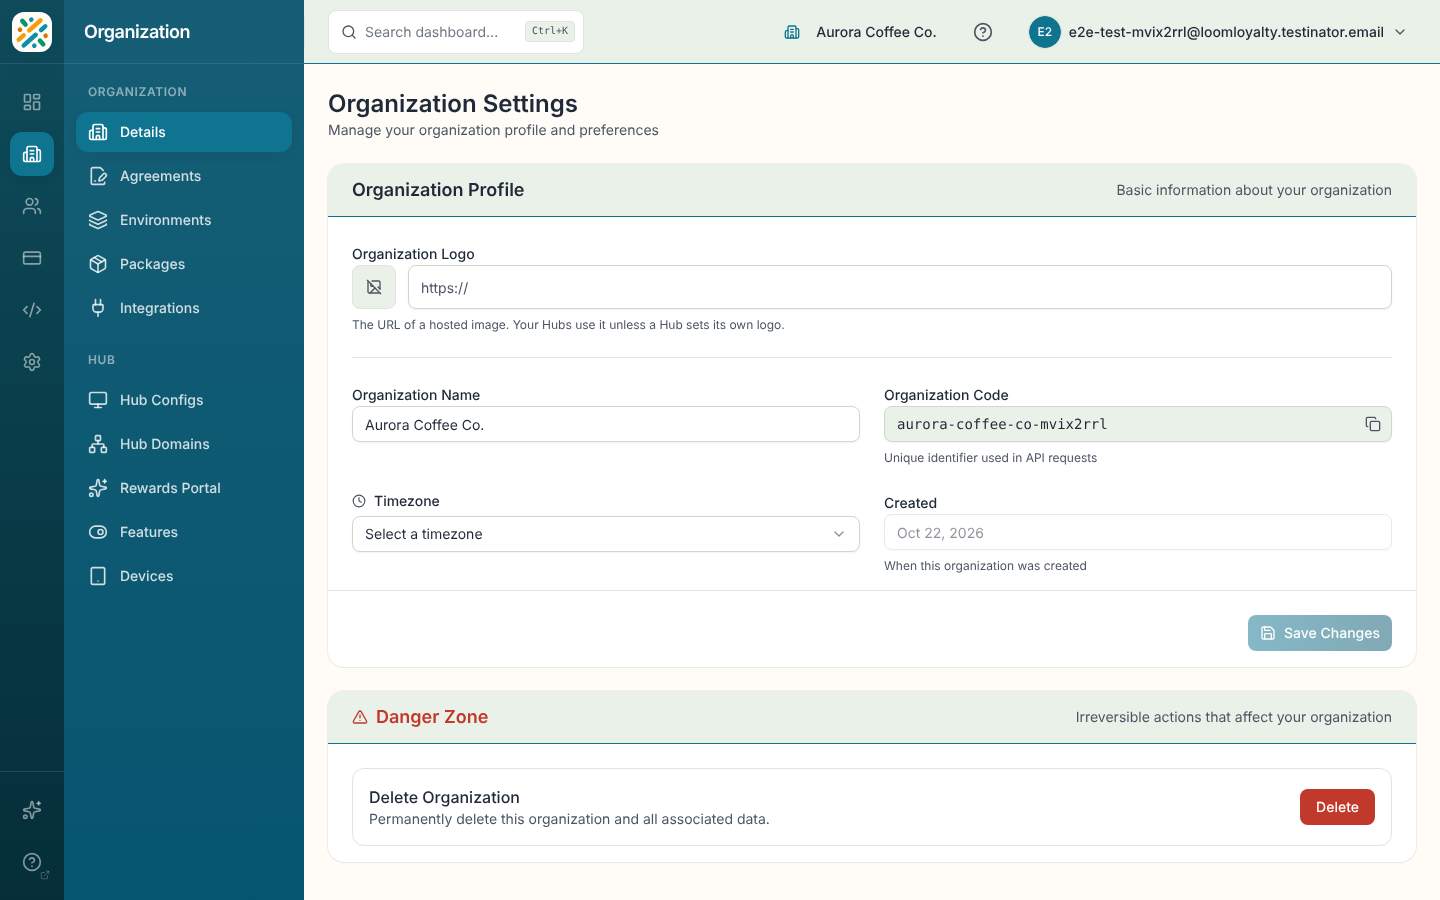Open the dashboard grid icon in the rail
Image resolution: width=1440 pixels, height=900 pixels.
point(32,102)
